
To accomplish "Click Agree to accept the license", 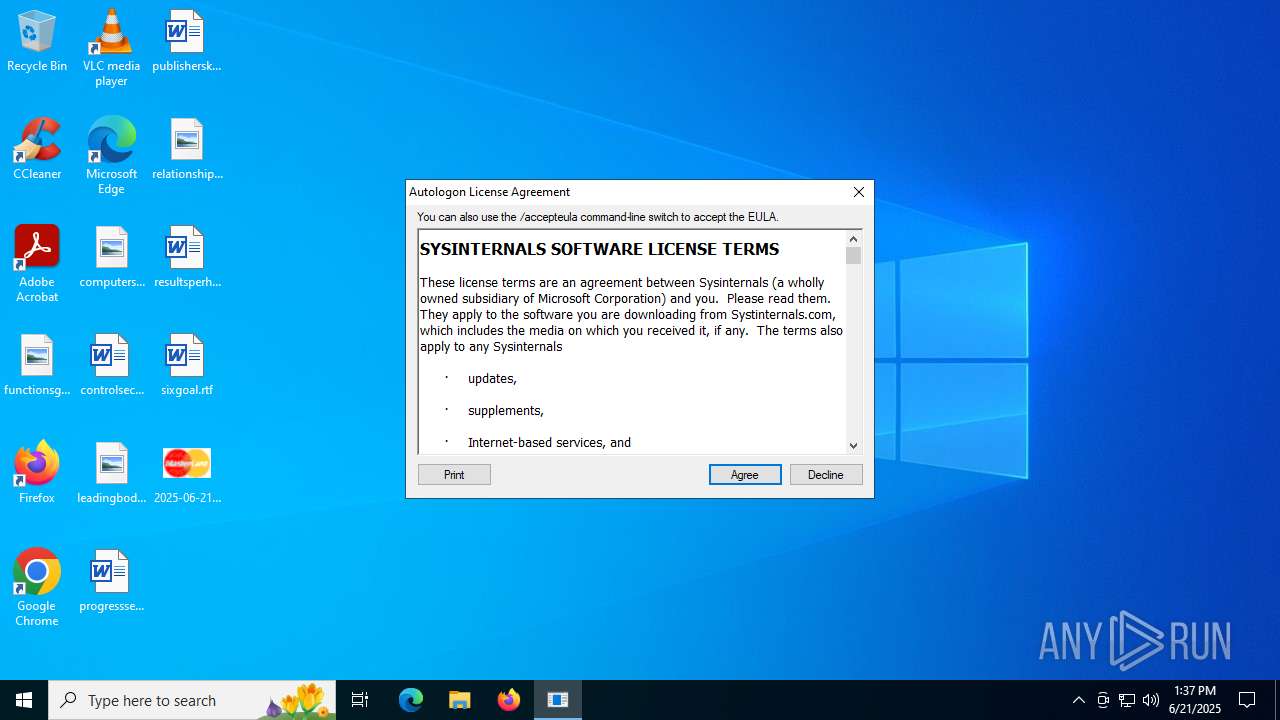I will pyautogui.click(x=745, y=474).
